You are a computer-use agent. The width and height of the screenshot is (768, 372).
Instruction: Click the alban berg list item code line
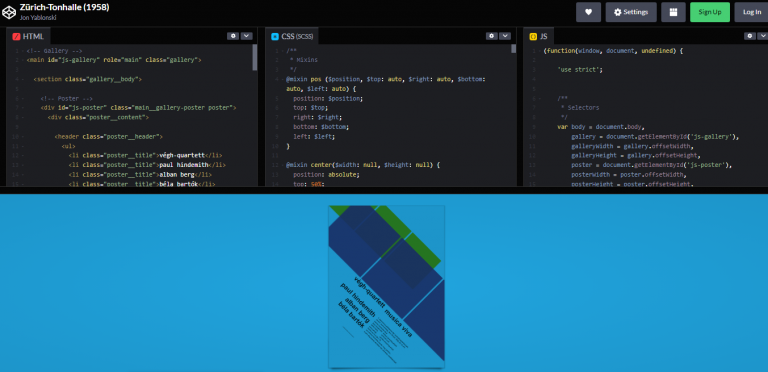point(140,174)
